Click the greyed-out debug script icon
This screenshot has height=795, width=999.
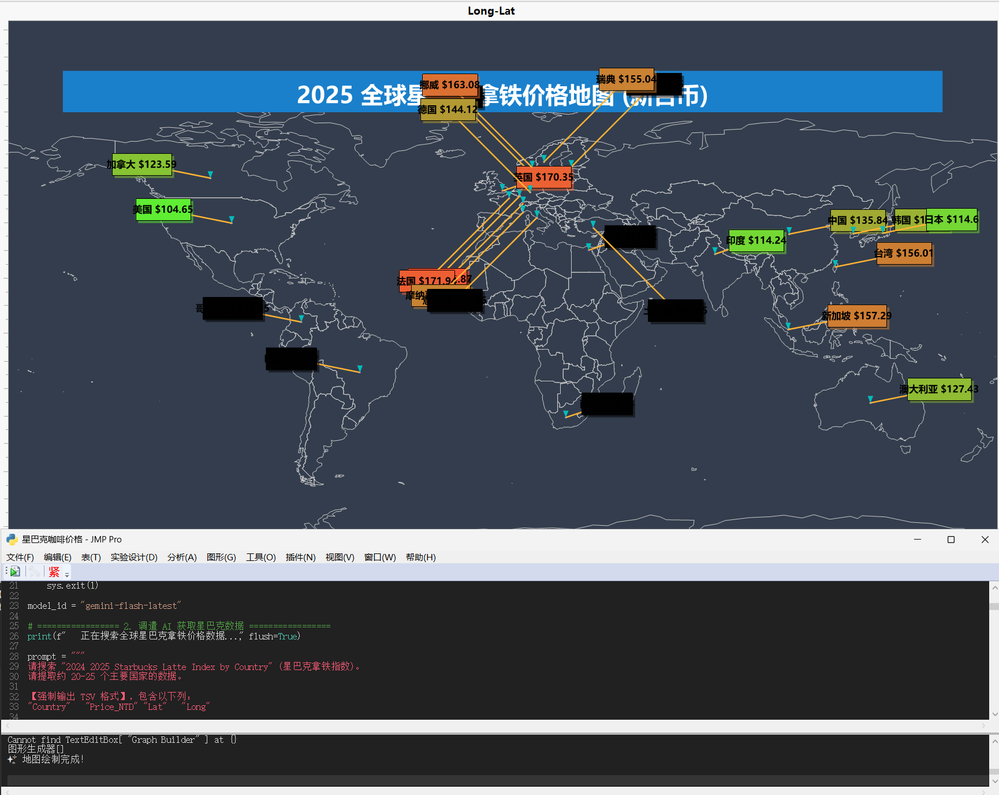[x=35, y=572]
